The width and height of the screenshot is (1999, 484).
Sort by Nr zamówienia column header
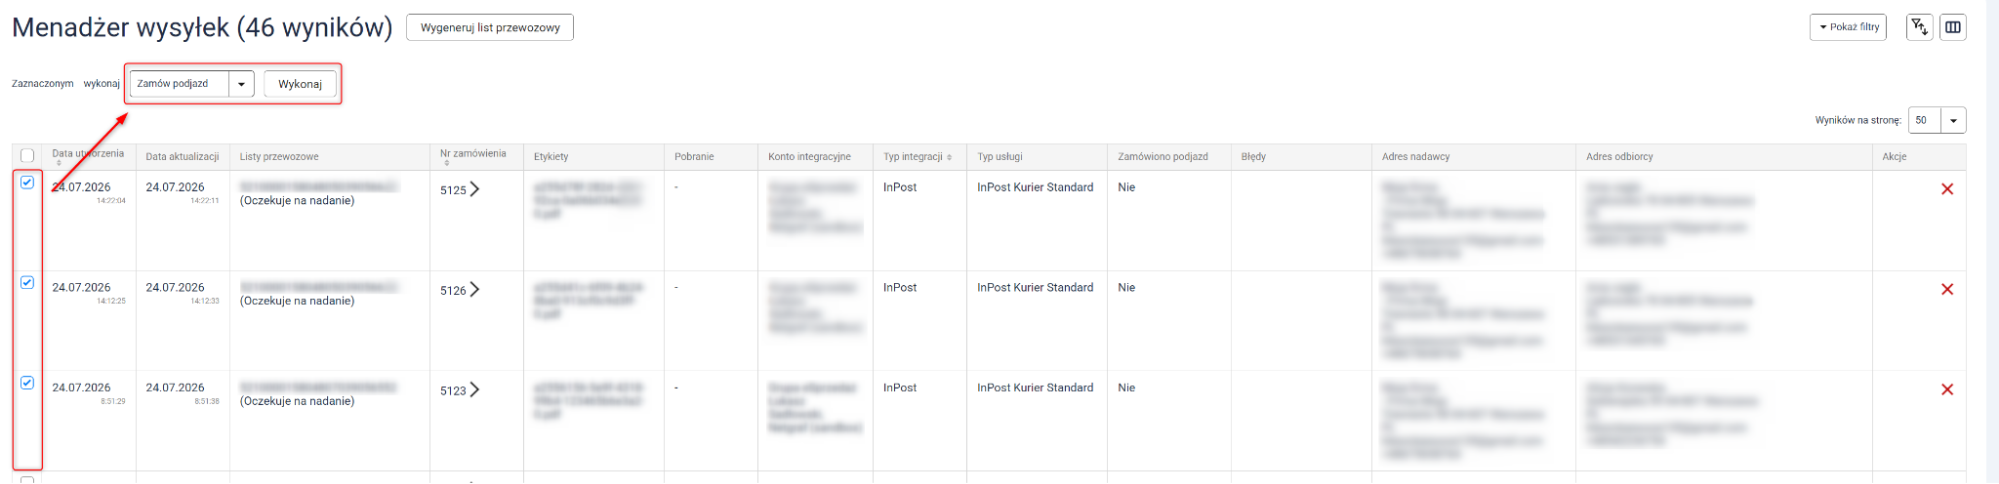click(x=473, y=156)
